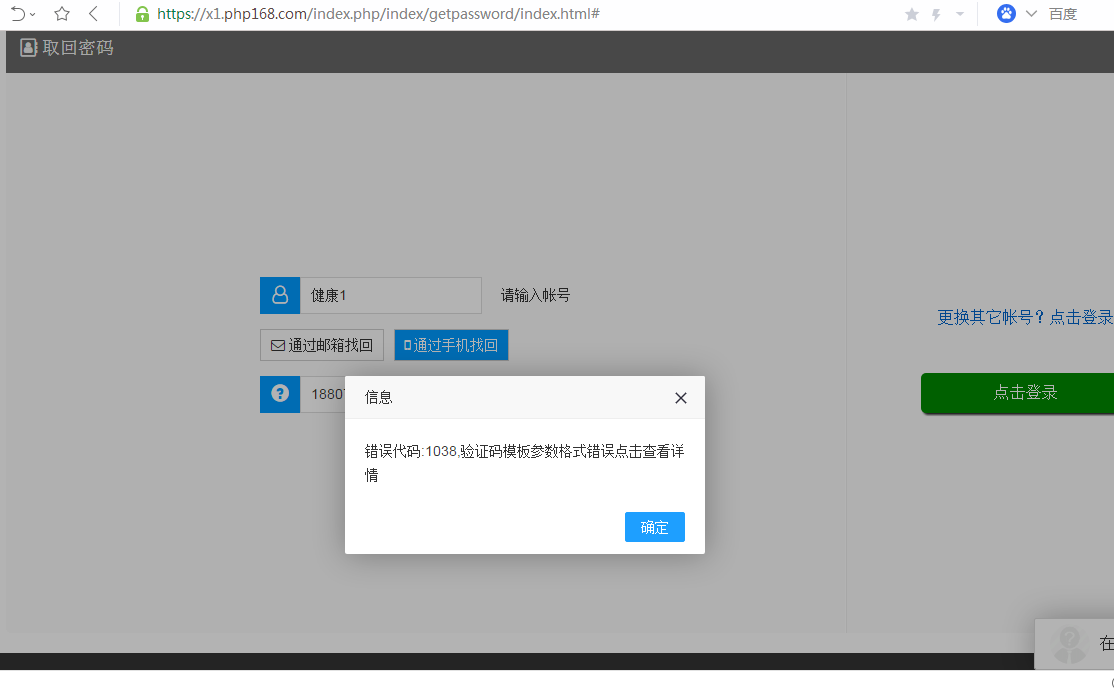Click the account input field containing 健康1
Image resolution: width=1114 pixels, height=691 pixels.
(x=390, y=295)
